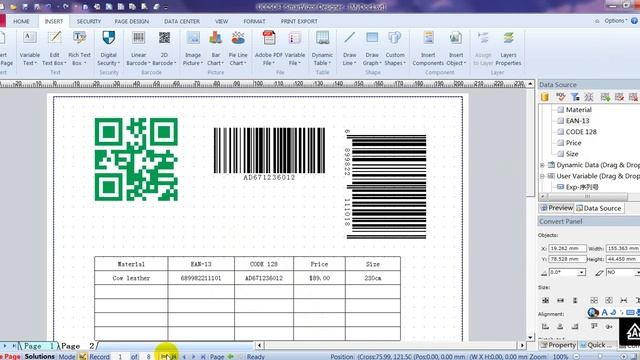Open Layers Properties
640x360 pixels.
click(508, 48)
